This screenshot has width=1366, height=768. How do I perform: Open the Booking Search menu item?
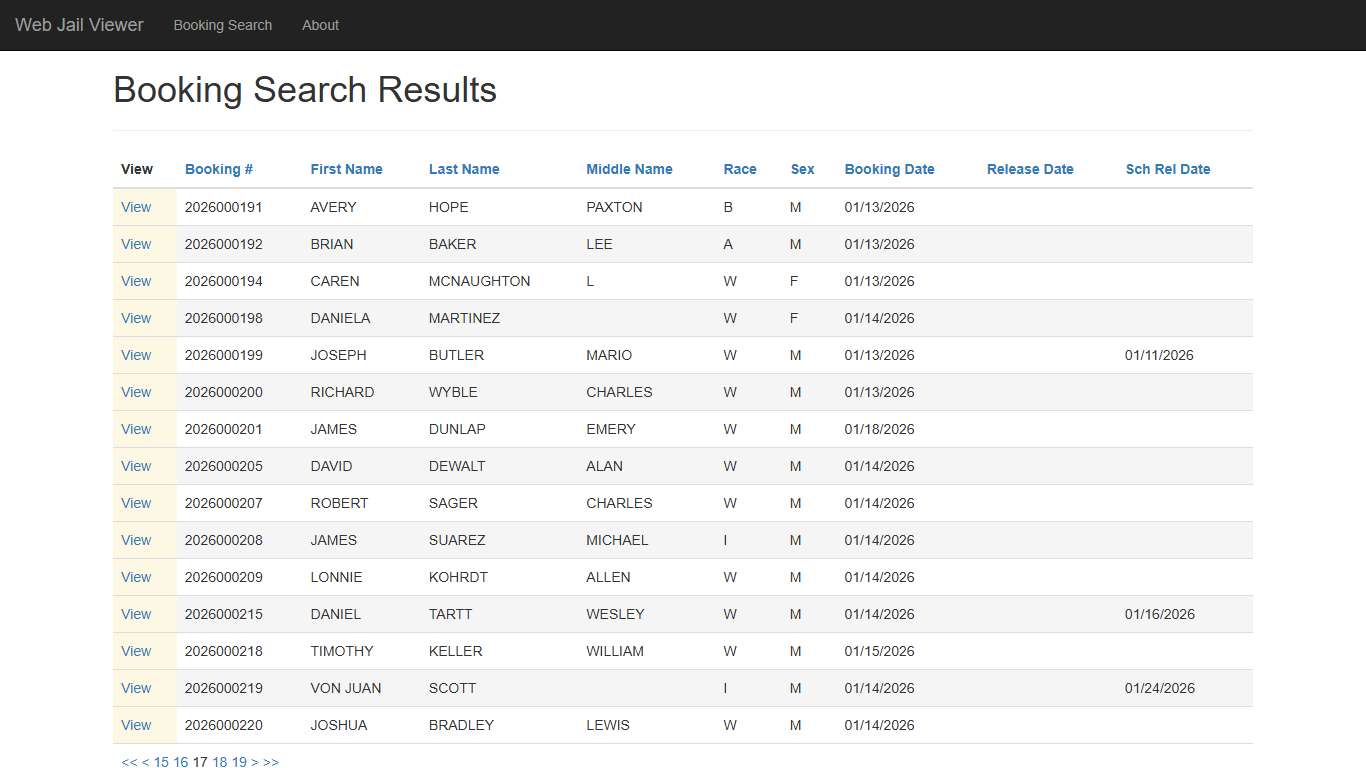point(222,25)
